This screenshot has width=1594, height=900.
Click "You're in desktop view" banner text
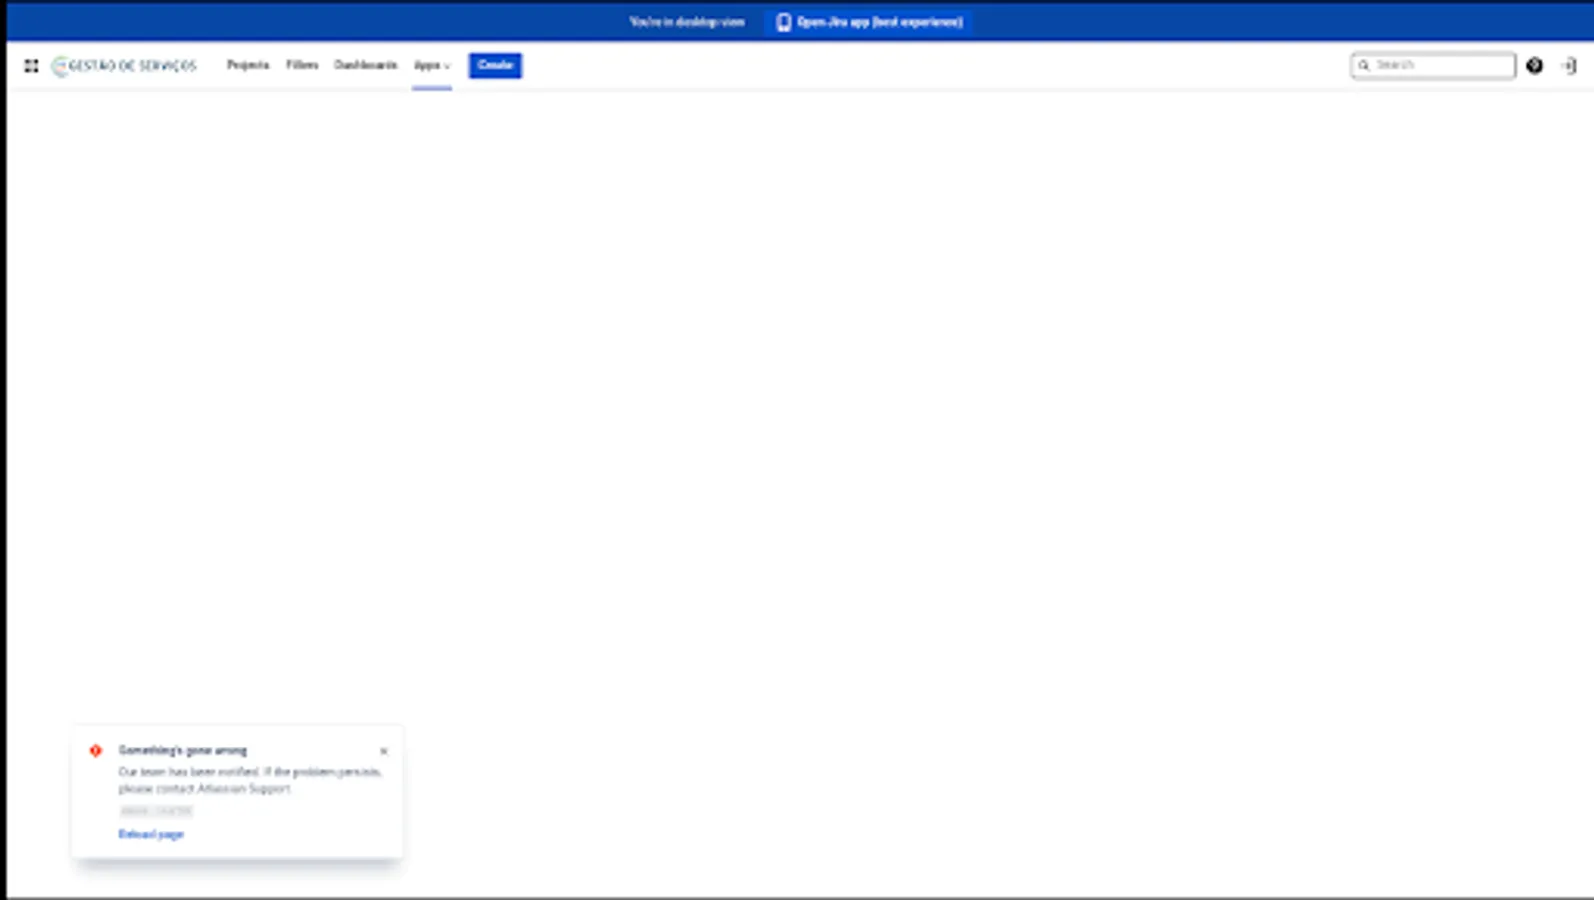coord(687,22)
